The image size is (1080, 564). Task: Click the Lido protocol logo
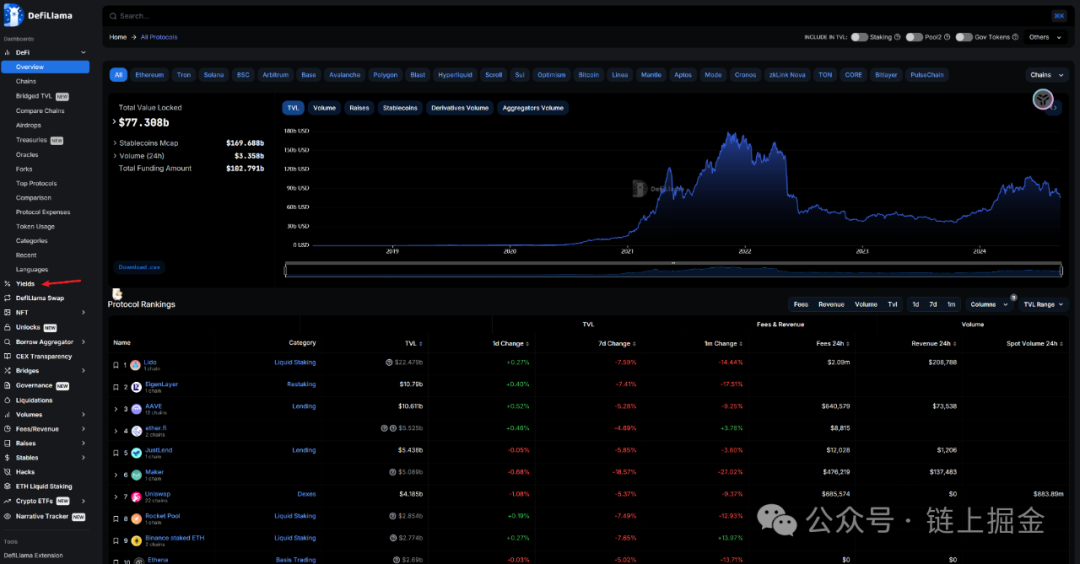pos(136,365)
